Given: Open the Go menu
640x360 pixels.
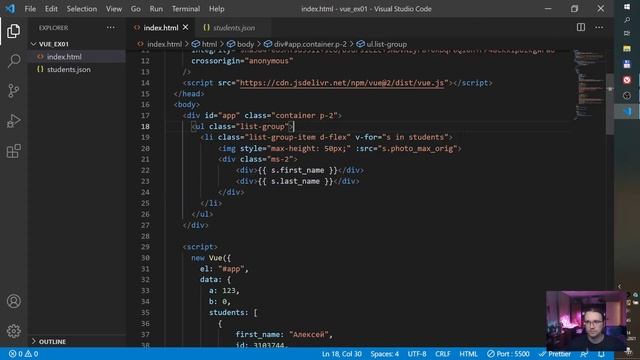Looking at the screenshot, I should click(136, 9).
